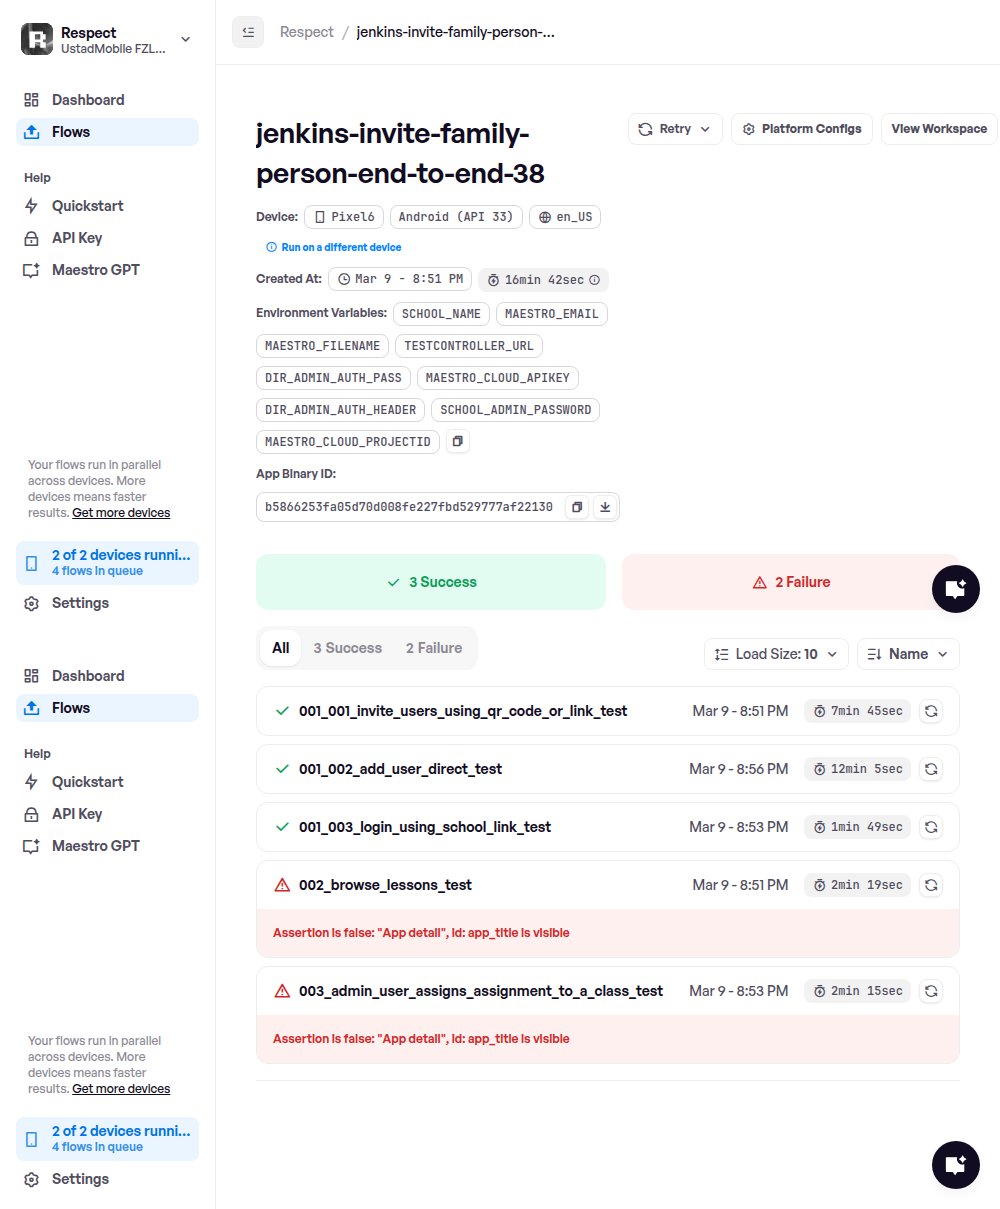Show the All flows tab

[281, 648]
